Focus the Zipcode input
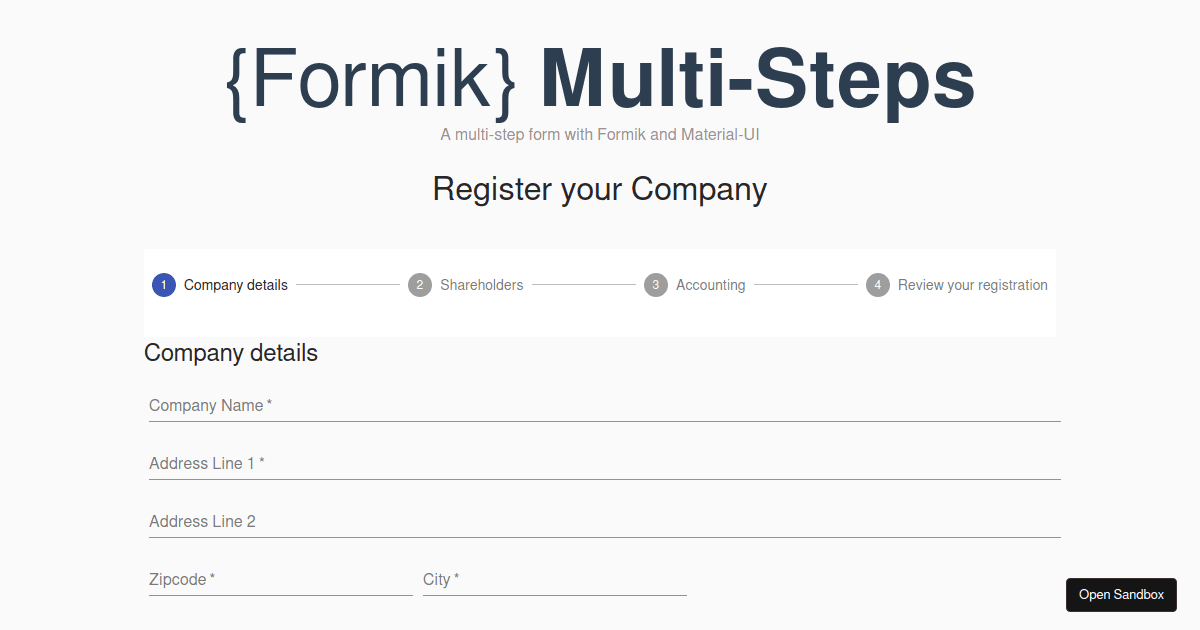1200x630 pixels. pyautogui.click(x=281, y=579)
